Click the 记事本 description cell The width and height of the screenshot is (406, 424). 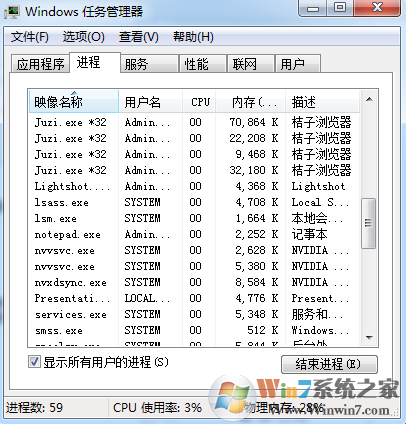tap(309, 234)
